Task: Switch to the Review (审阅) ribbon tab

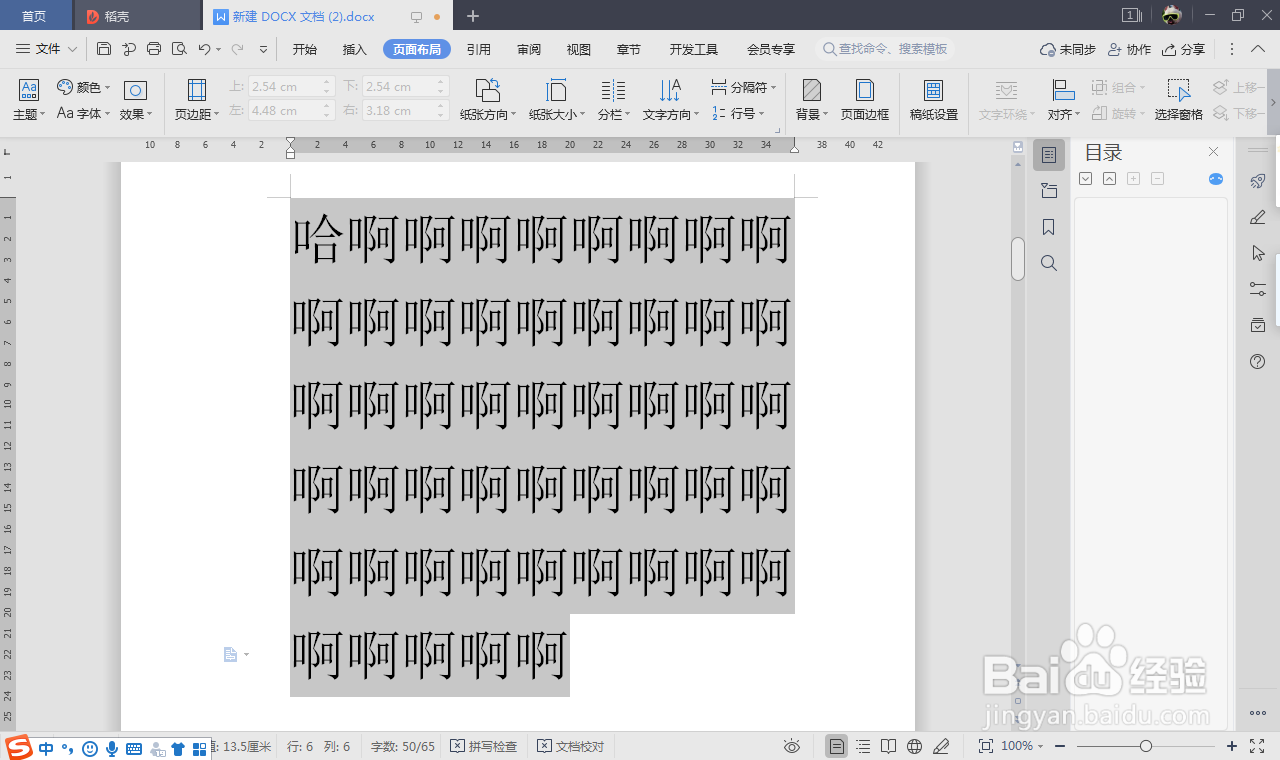Action: (x=529, y=49)
